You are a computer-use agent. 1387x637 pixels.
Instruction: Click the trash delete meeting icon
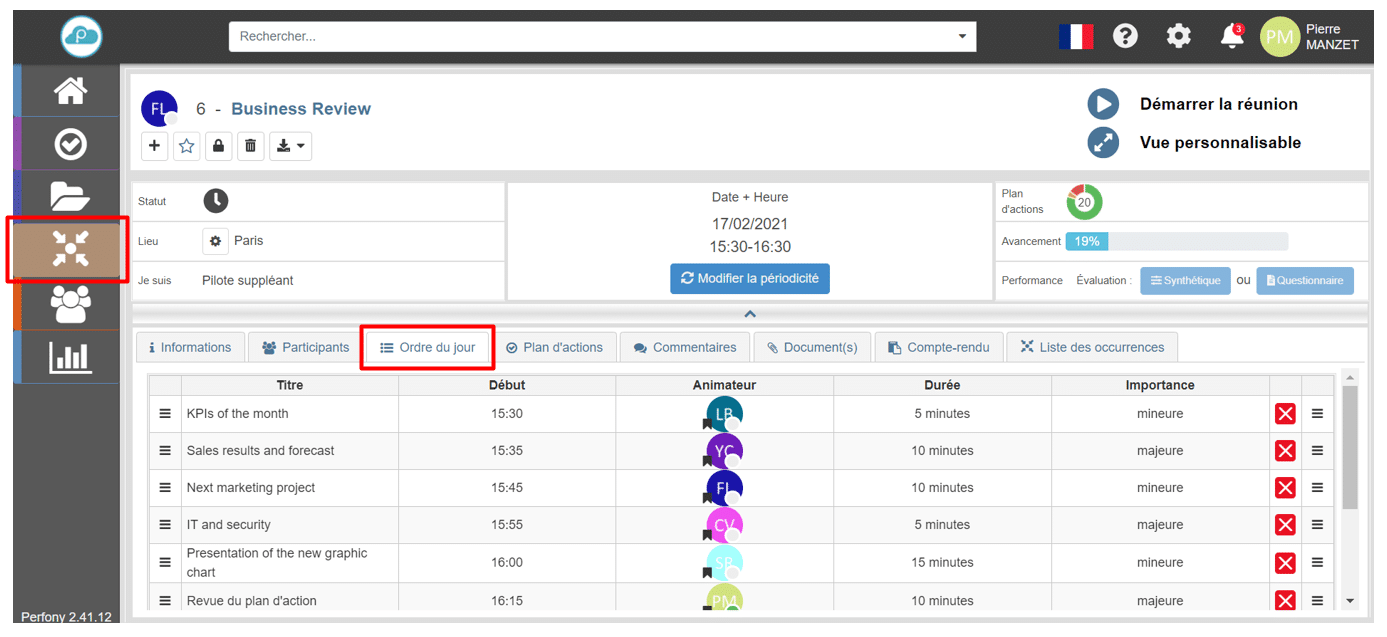click(x=250, y=146)
